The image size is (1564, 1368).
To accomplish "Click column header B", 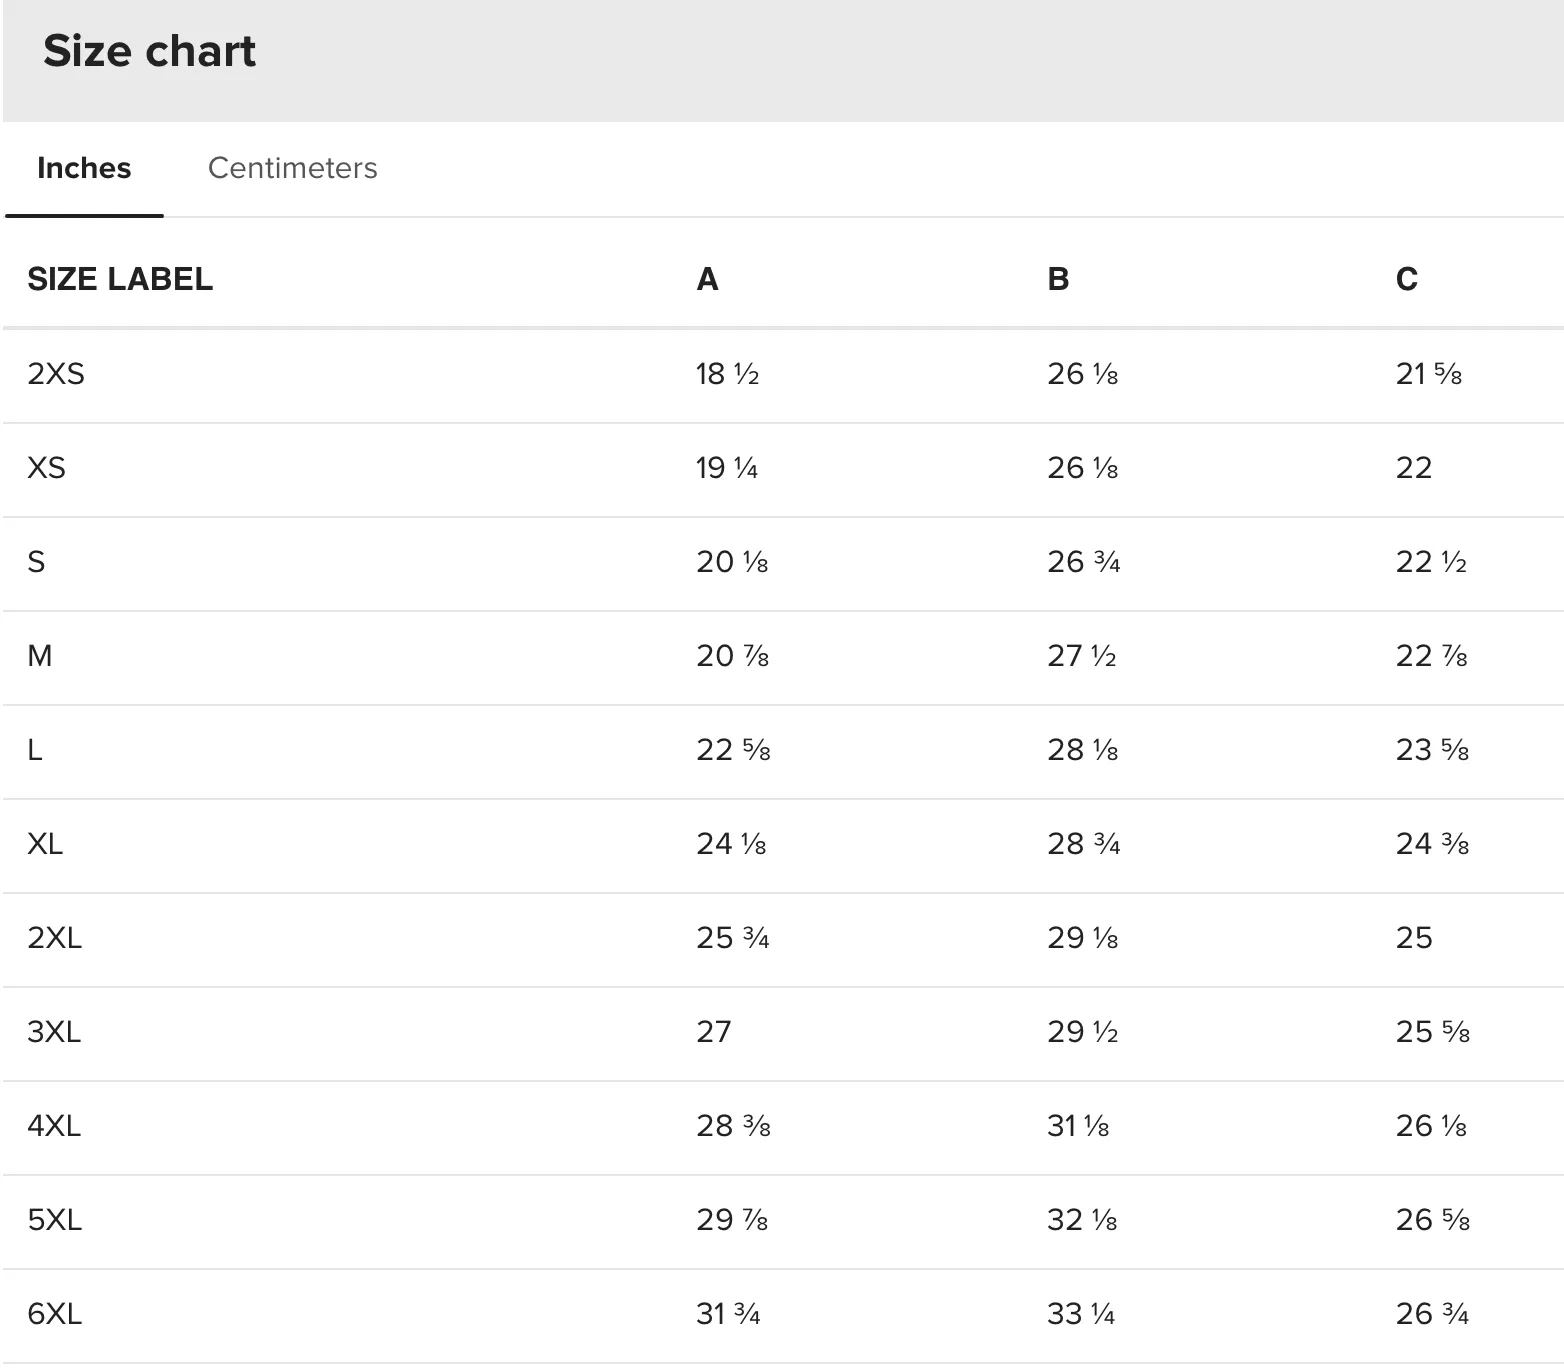I will (x=1058, y=279).
